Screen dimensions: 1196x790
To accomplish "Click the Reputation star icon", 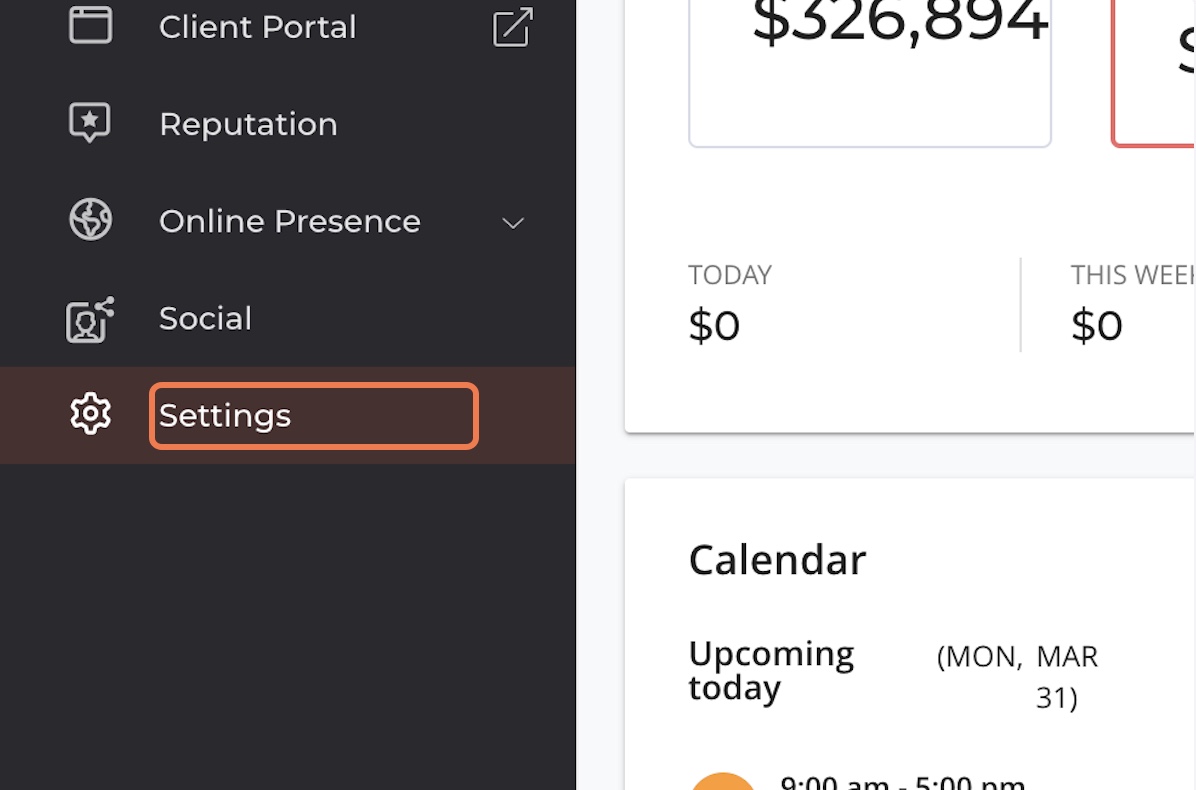I will (90, 123).
